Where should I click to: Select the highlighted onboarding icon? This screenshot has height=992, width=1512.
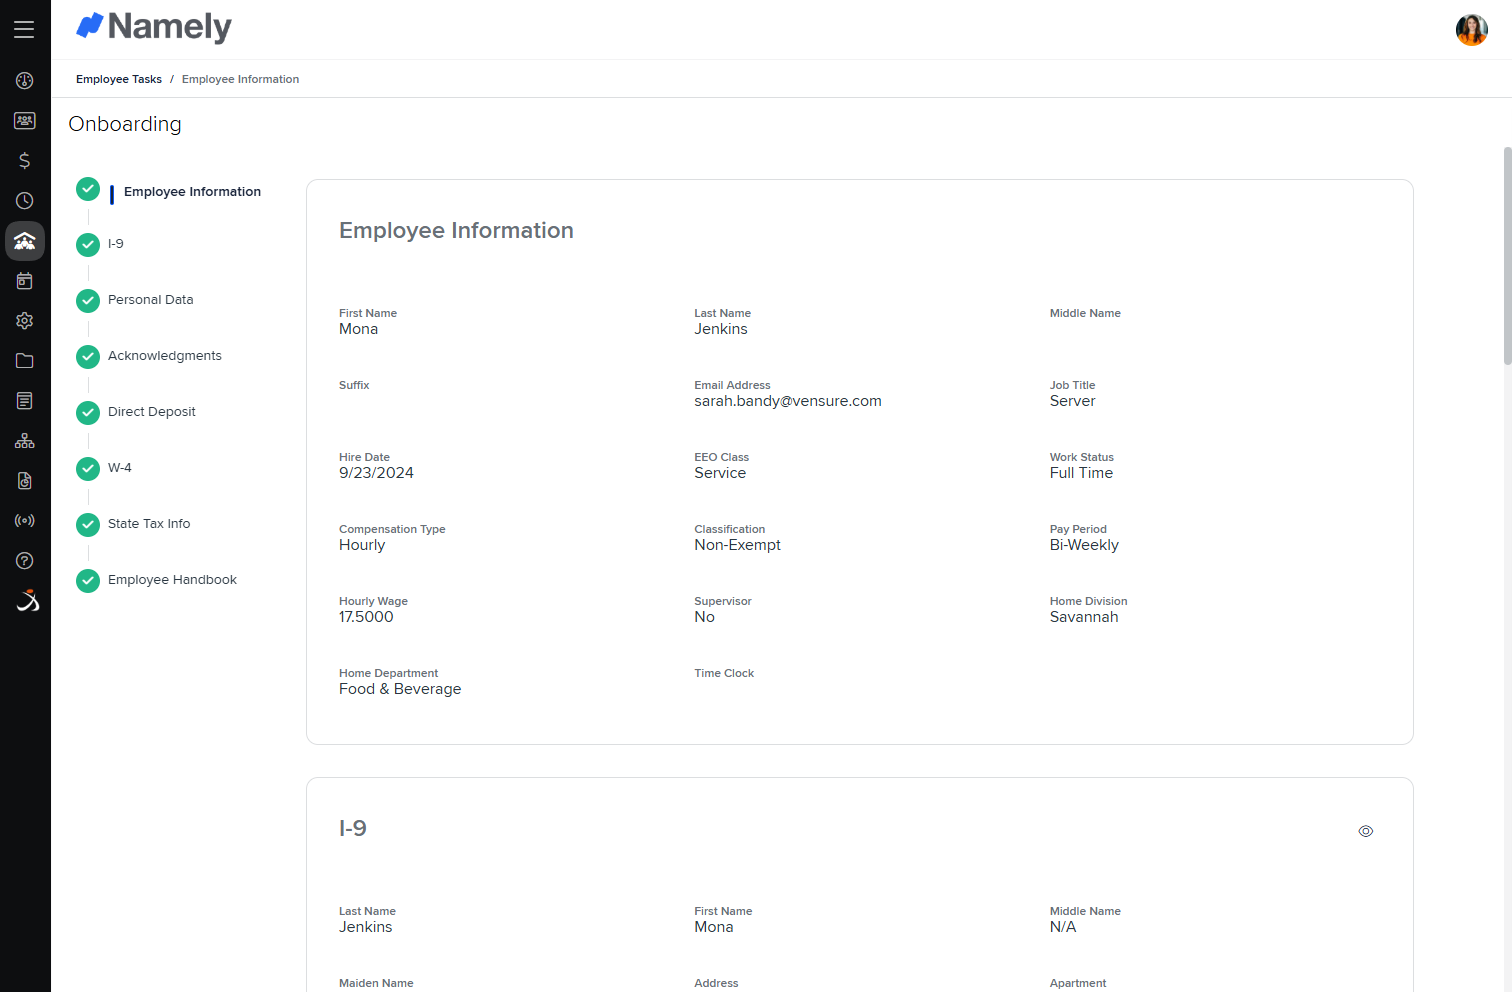tap(24, 240)
